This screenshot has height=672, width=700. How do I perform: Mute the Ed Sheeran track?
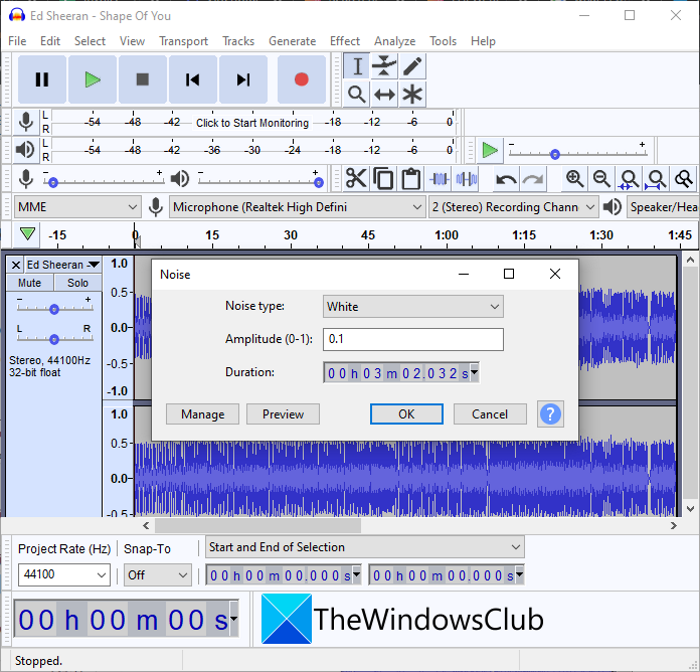coord(30,283)
